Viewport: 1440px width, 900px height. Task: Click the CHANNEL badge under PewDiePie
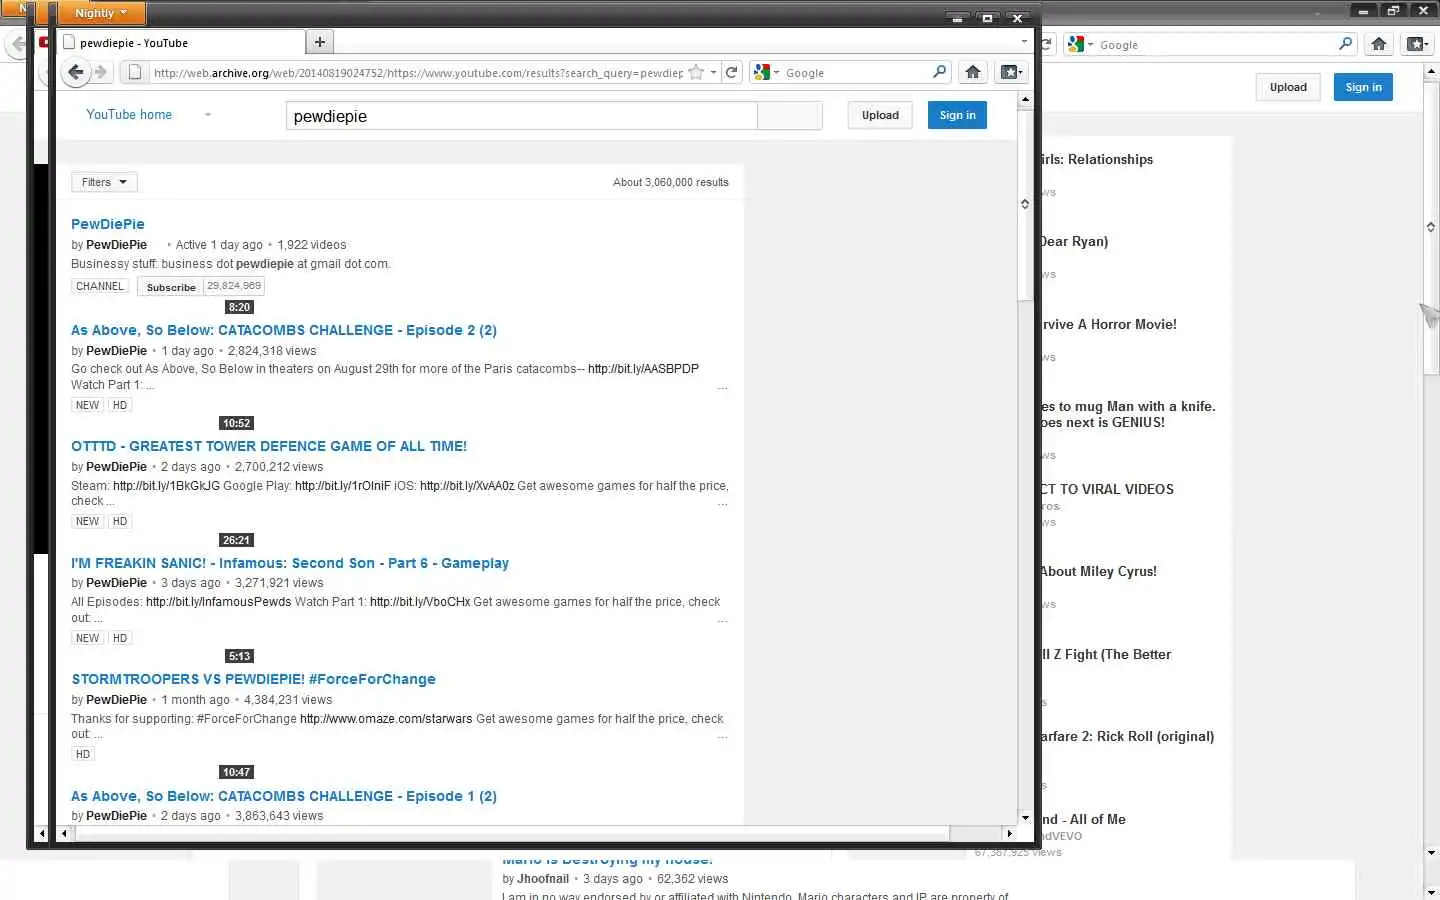100,286
